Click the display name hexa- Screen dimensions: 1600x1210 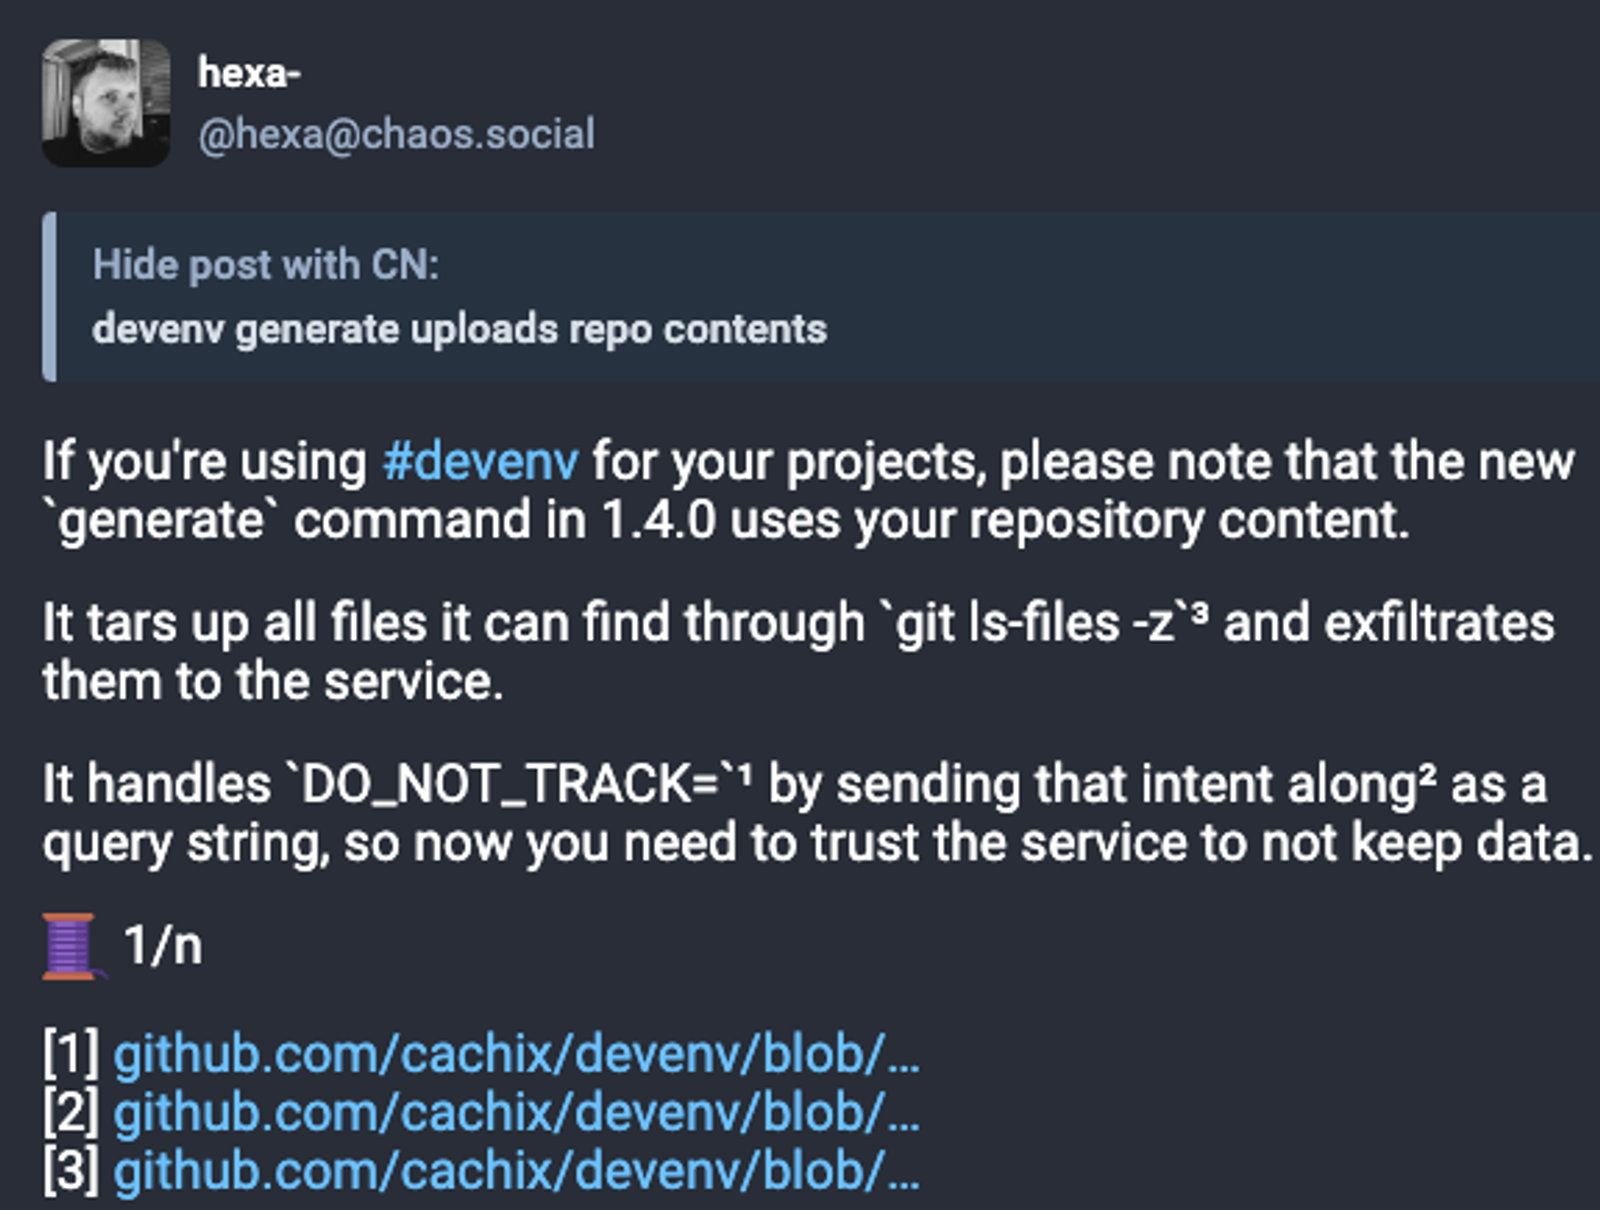point(249,73)
